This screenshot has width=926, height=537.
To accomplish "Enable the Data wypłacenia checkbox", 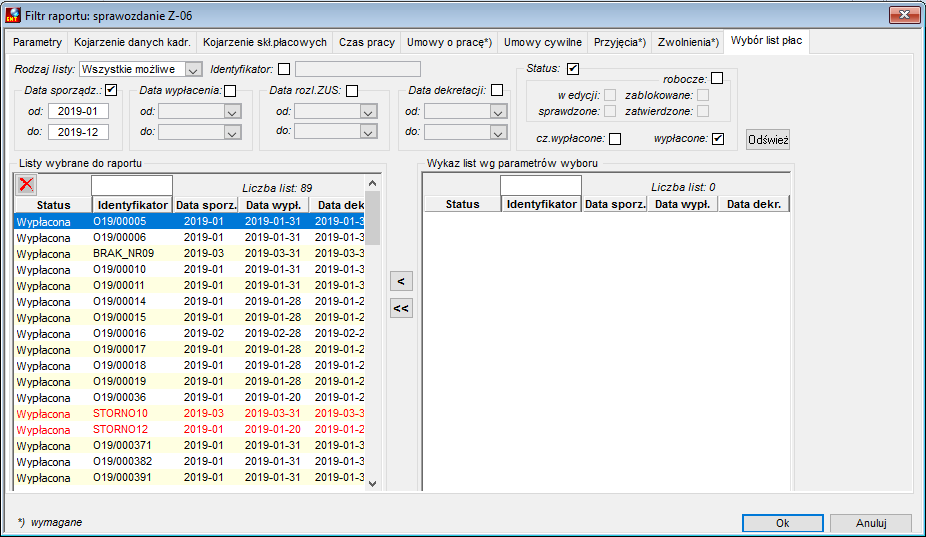I will (x=230, y=90).
